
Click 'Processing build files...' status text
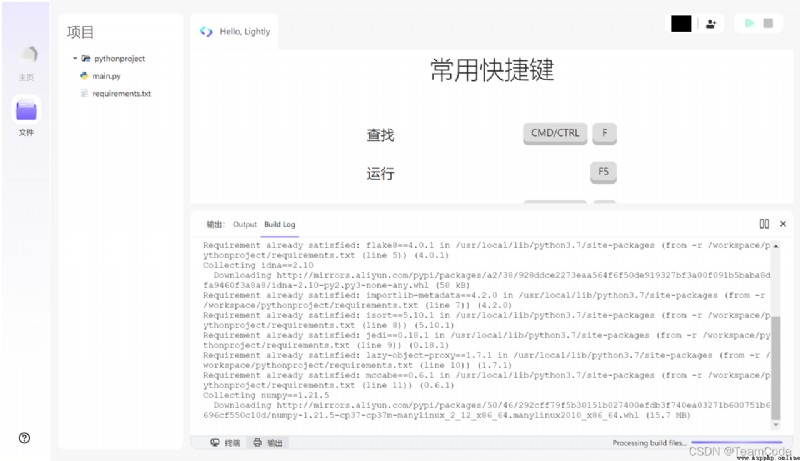point(649,443)
